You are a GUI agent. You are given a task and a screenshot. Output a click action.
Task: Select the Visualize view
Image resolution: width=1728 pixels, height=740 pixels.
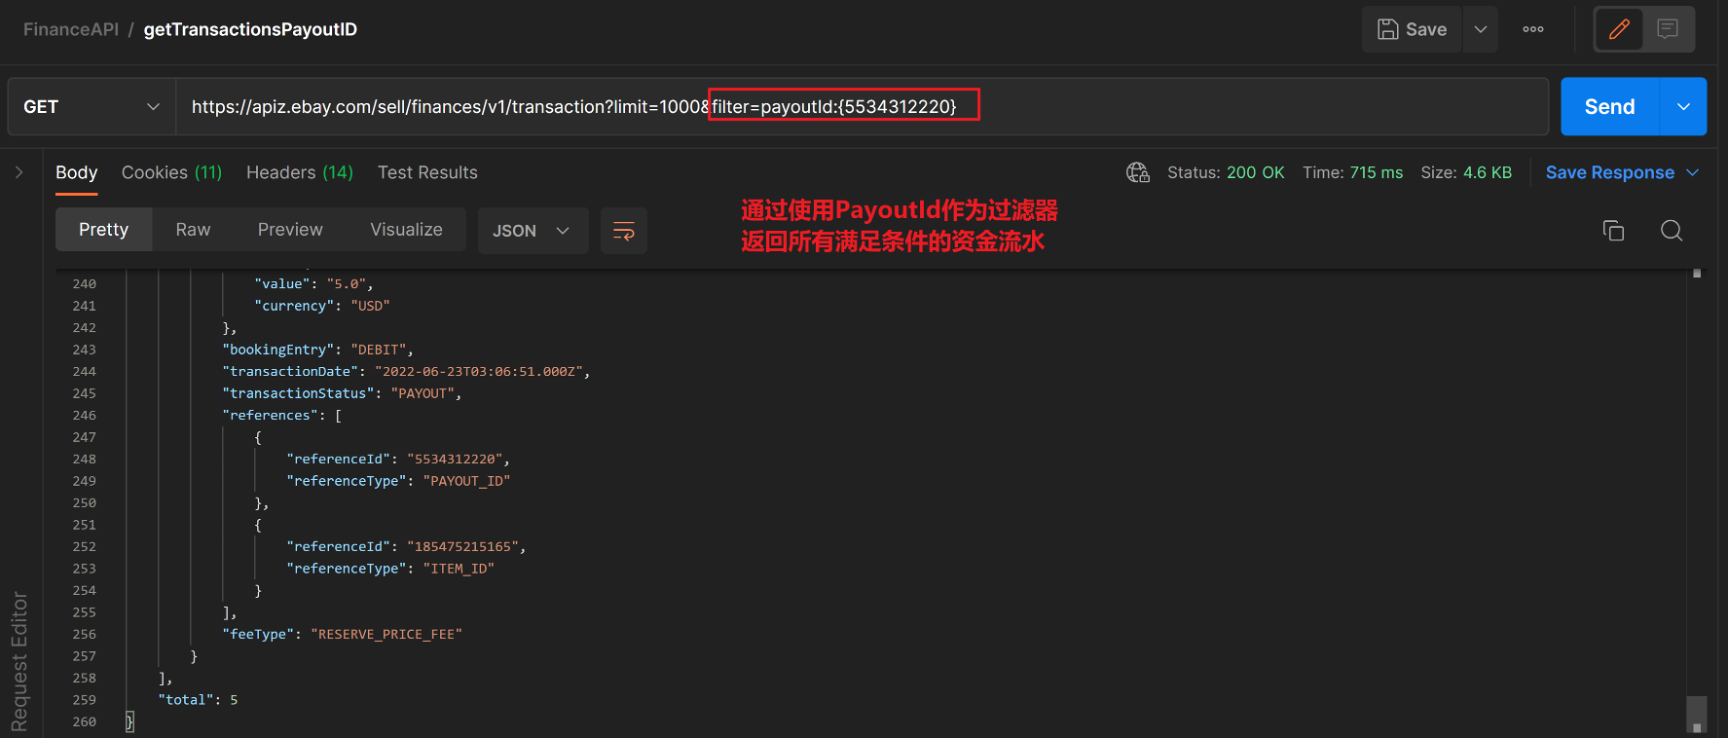[x=406, y=230]
